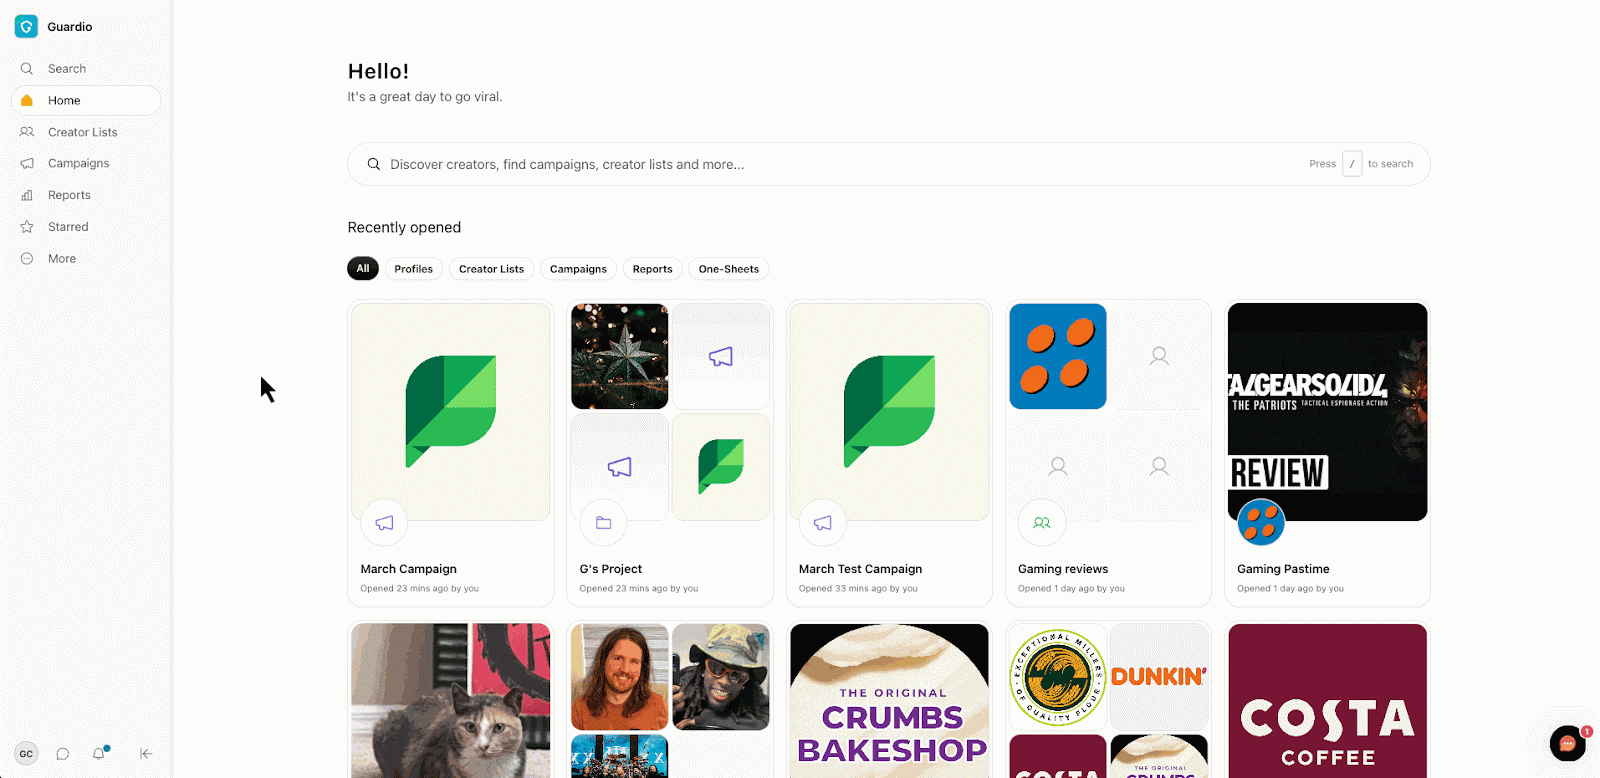Open the March Test Campaign title

coord(860,569)
